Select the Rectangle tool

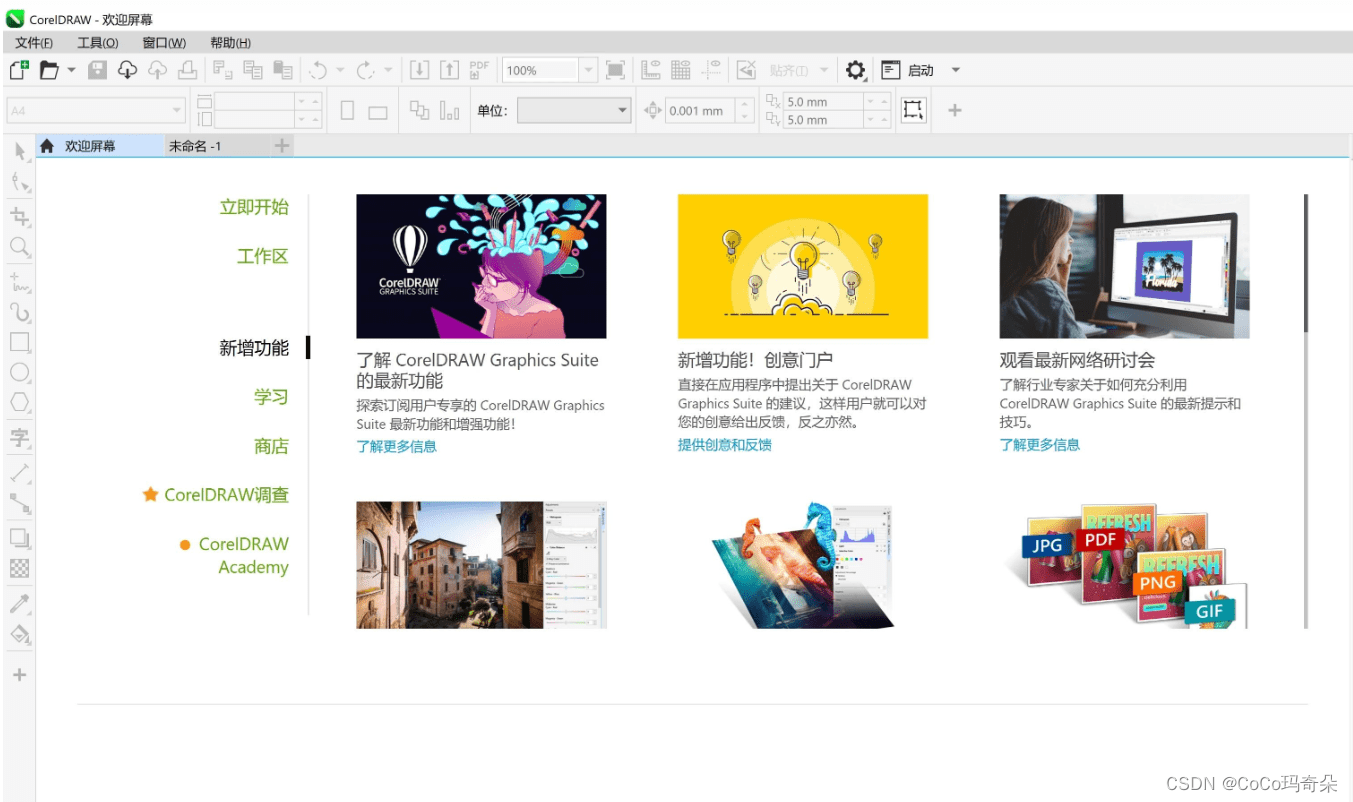coord(19,342)
